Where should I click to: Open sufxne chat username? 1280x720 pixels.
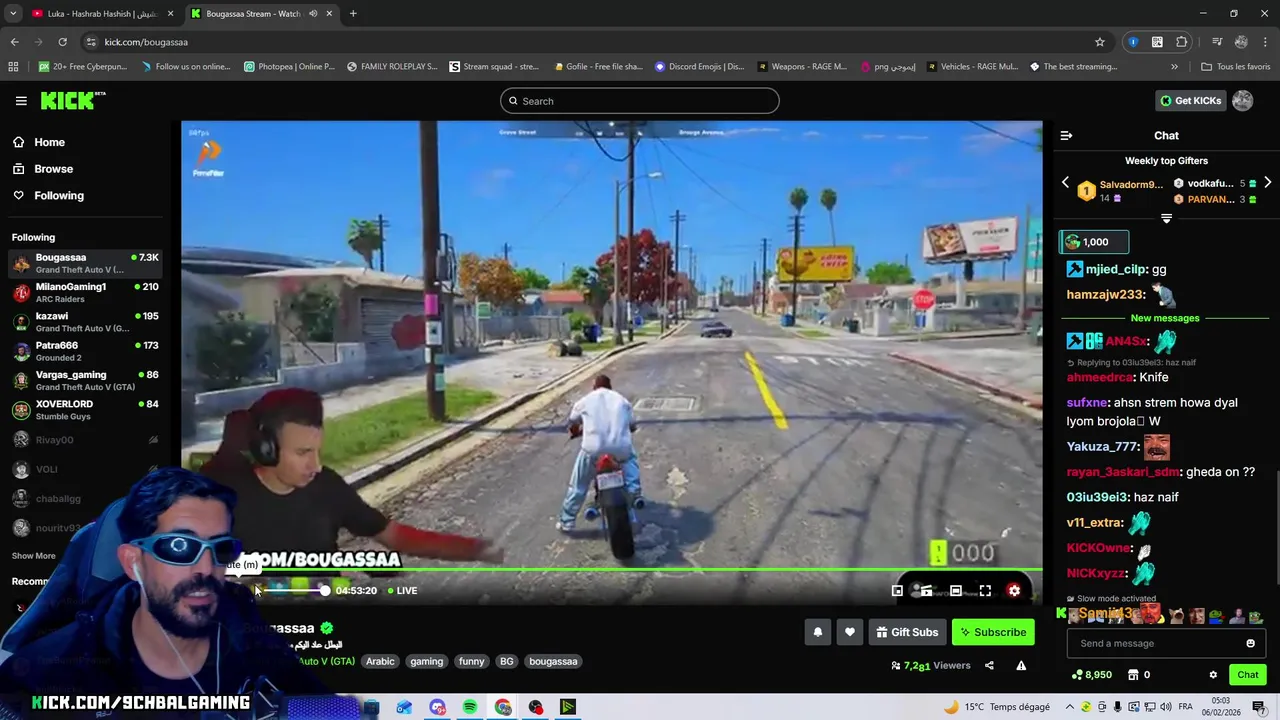1087,403
